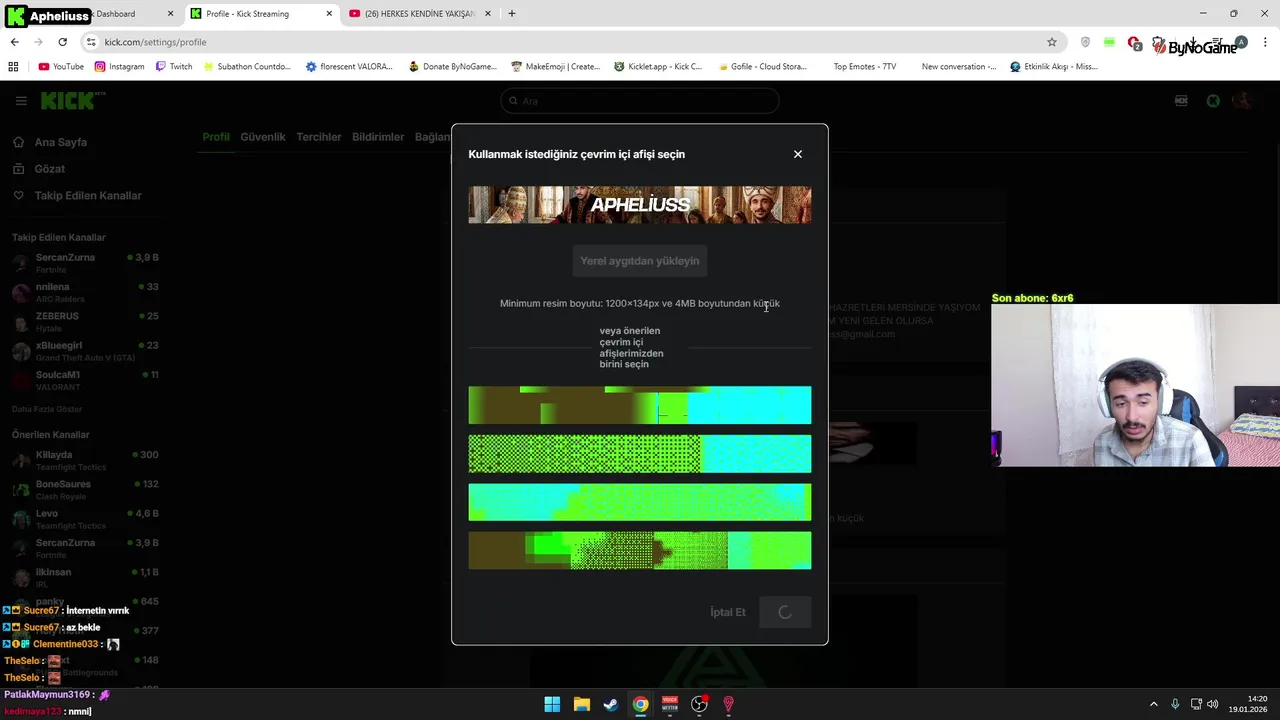Screen dimensions: 1280x720
Task: Switch to the Güvenlik settings tab
Action: click(263, 137)
